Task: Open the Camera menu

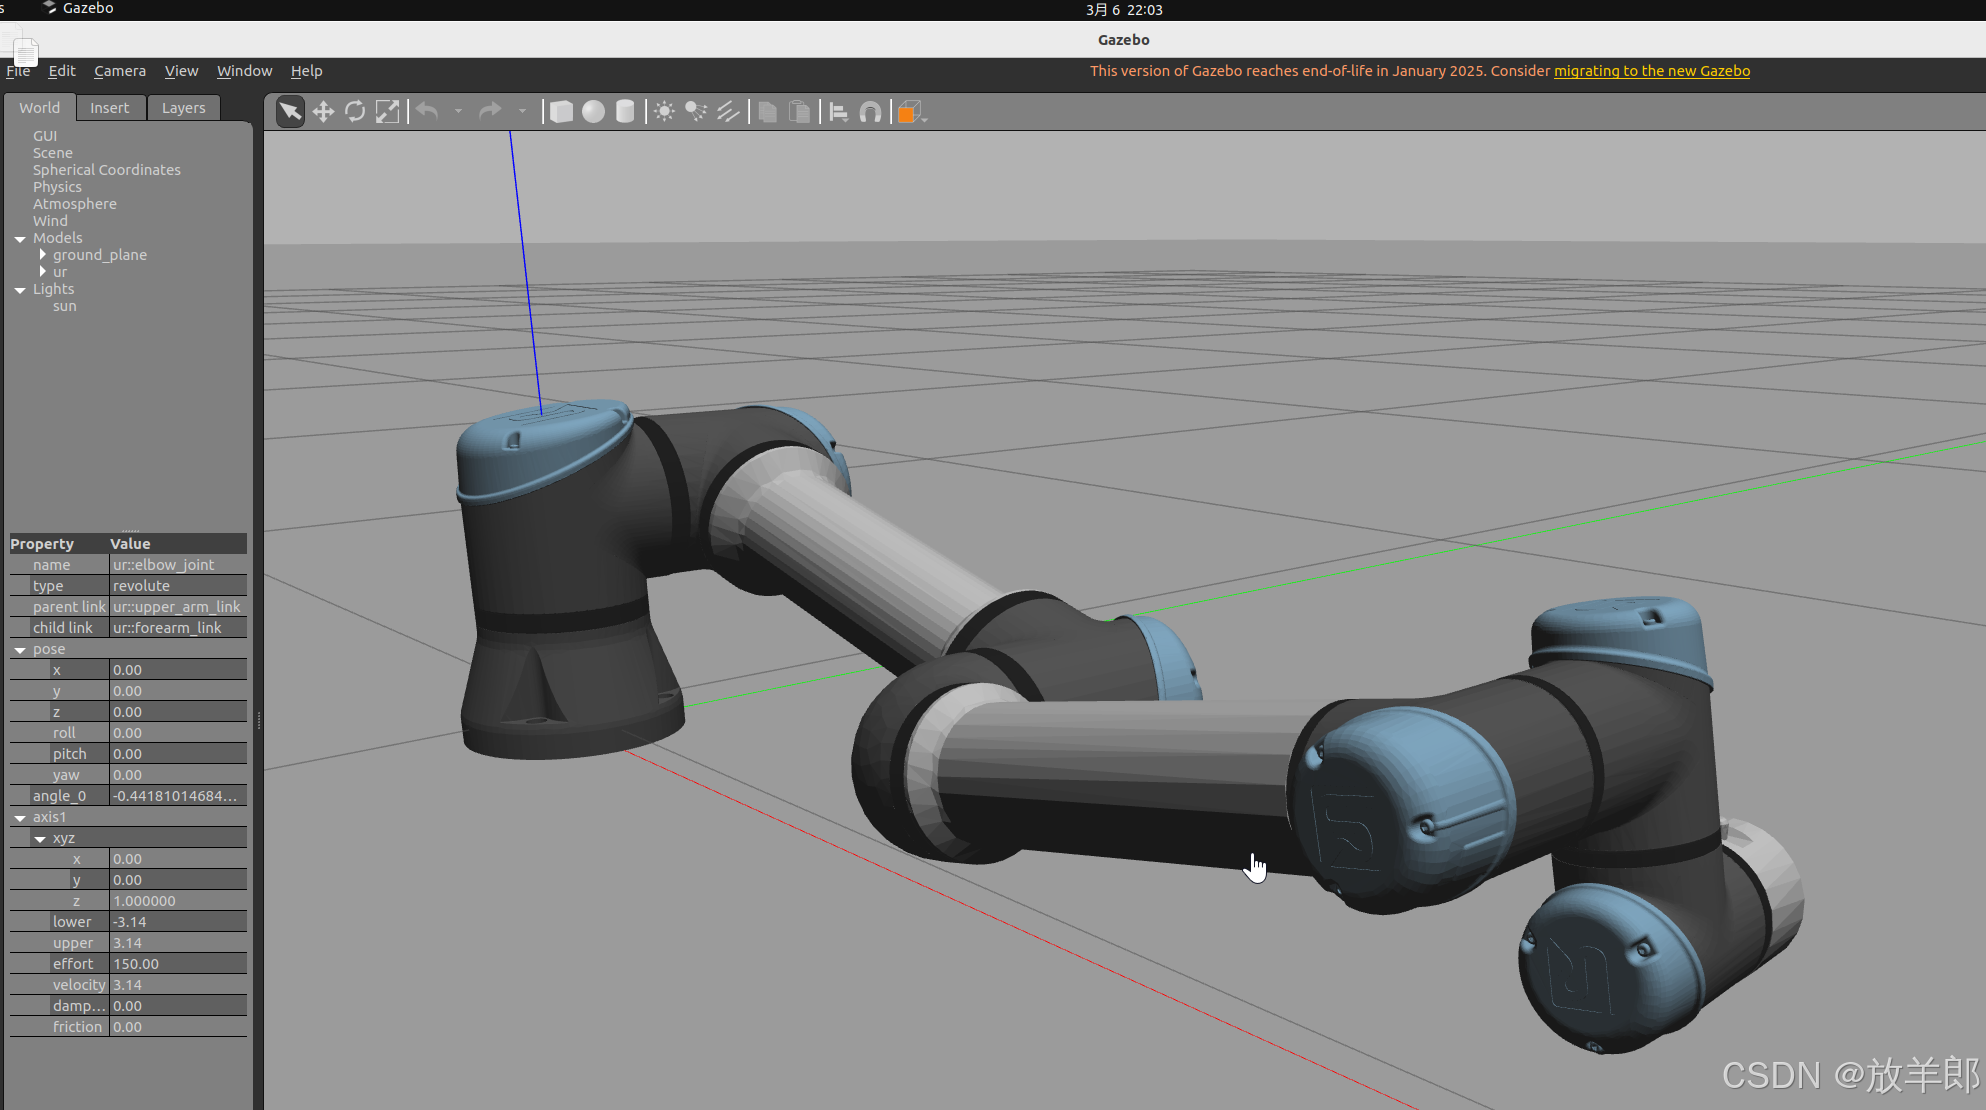Action: tap(120, 71)
